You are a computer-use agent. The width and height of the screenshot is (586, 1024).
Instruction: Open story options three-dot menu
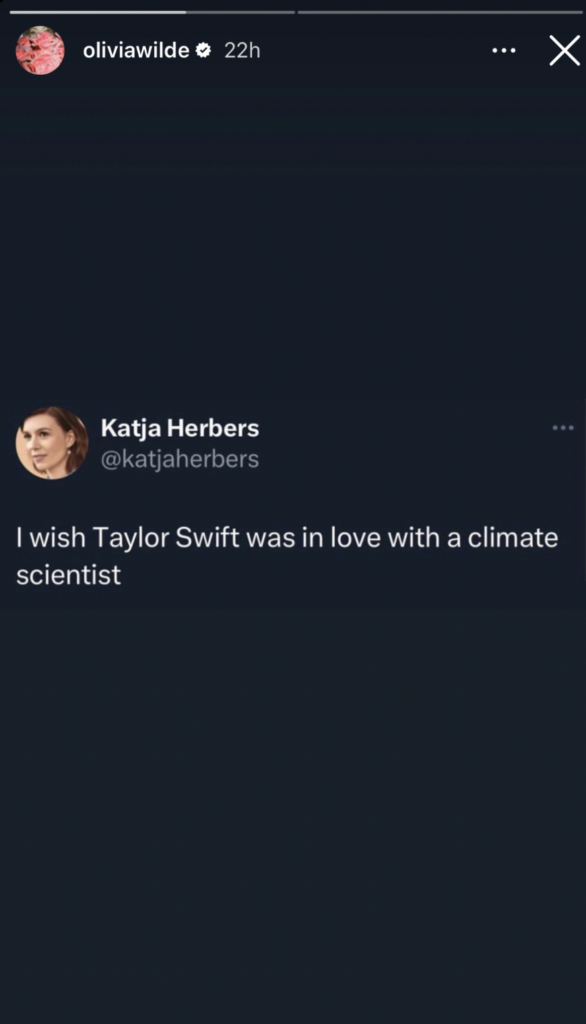coord(504,50)
